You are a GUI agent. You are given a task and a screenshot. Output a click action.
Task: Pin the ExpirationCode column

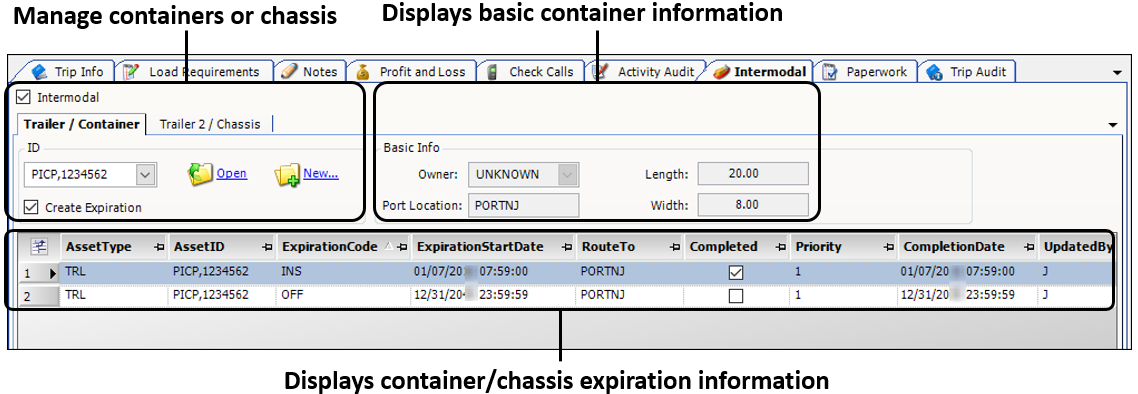pos(402,247)
